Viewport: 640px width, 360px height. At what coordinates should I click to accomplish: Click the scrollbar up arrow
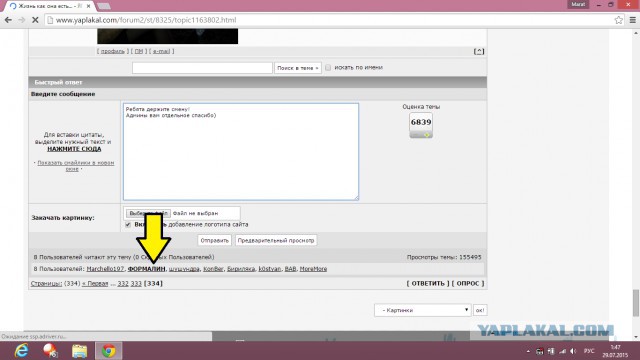636,32
